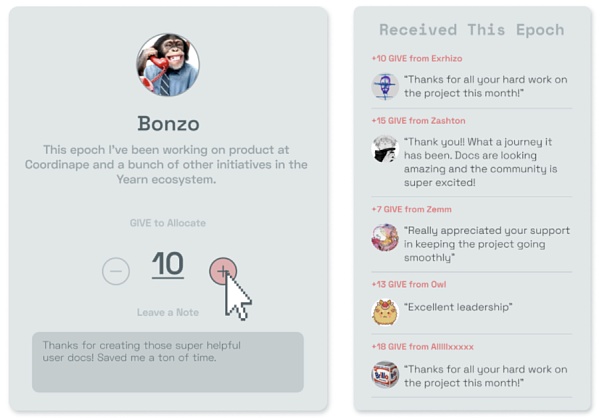The image size is (600, 420).
Task: Click Bonzo's epoch description text
Action: coord(168,164)
